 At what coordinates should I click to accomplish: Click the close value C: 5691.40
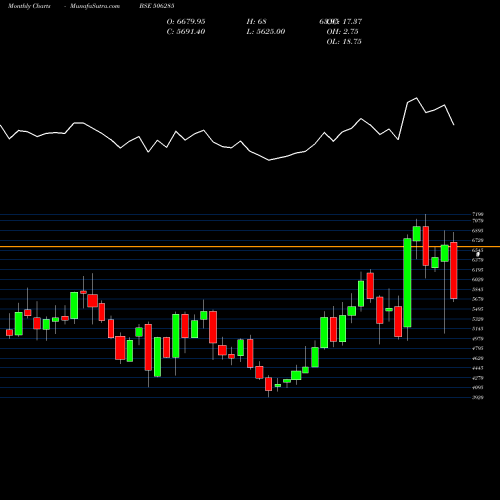[186, 32]
